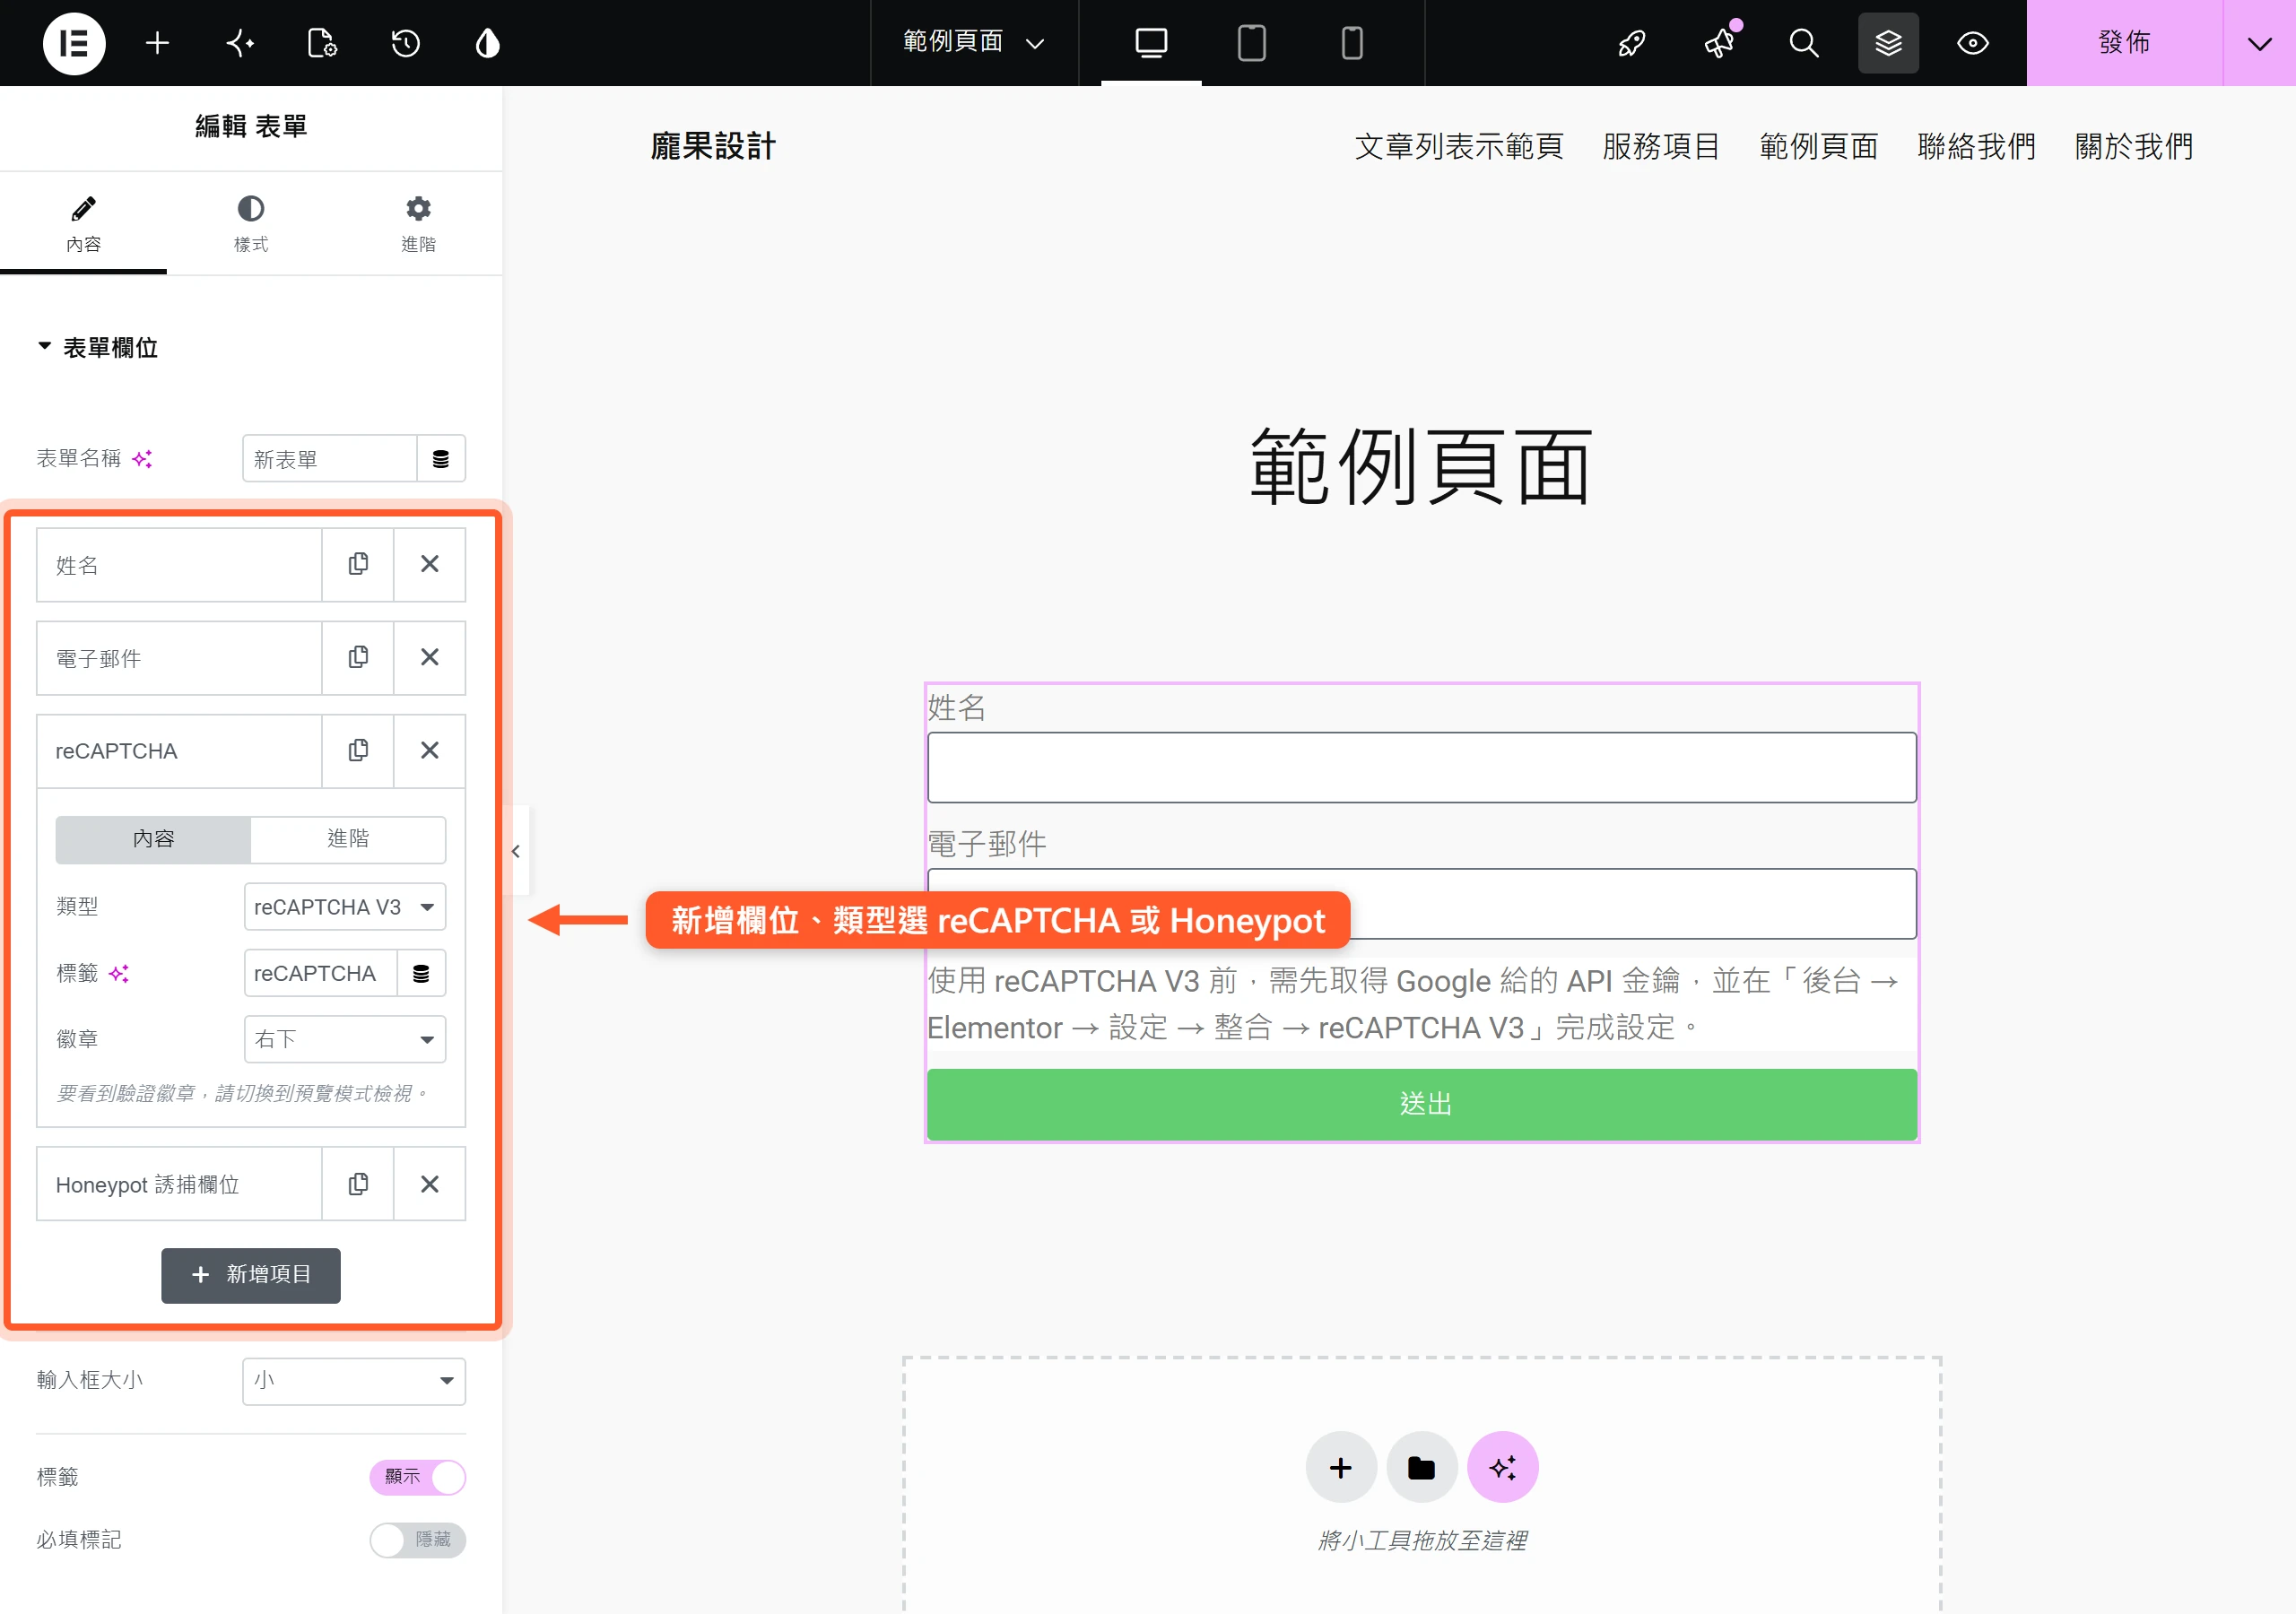2296x1614 pixels.
Task: Select reCAPTCHA field 內容 sub-tab
Action: click(153, 840)
